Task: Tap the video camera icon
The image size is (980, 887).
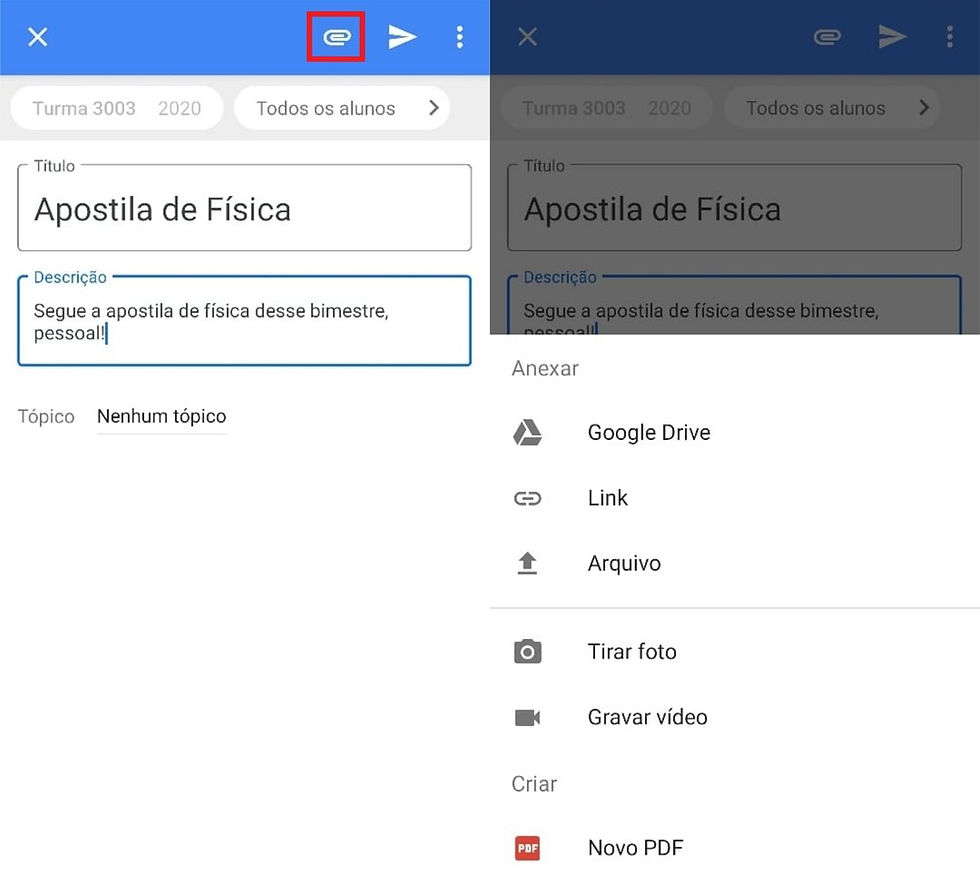Action: click(528, 717)
